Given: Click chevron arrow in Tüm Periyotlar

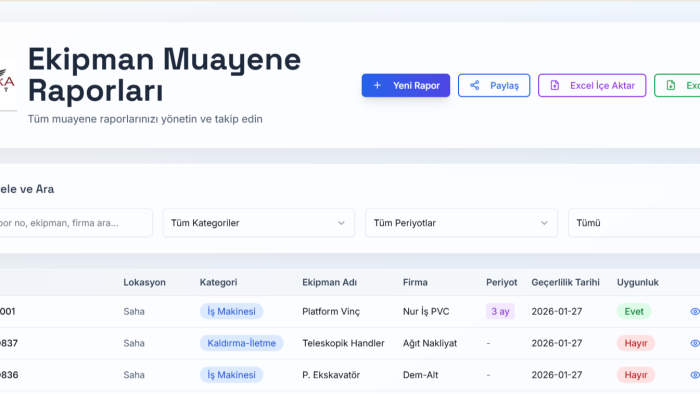Looking at the screenshot, I should click(544, 223).
